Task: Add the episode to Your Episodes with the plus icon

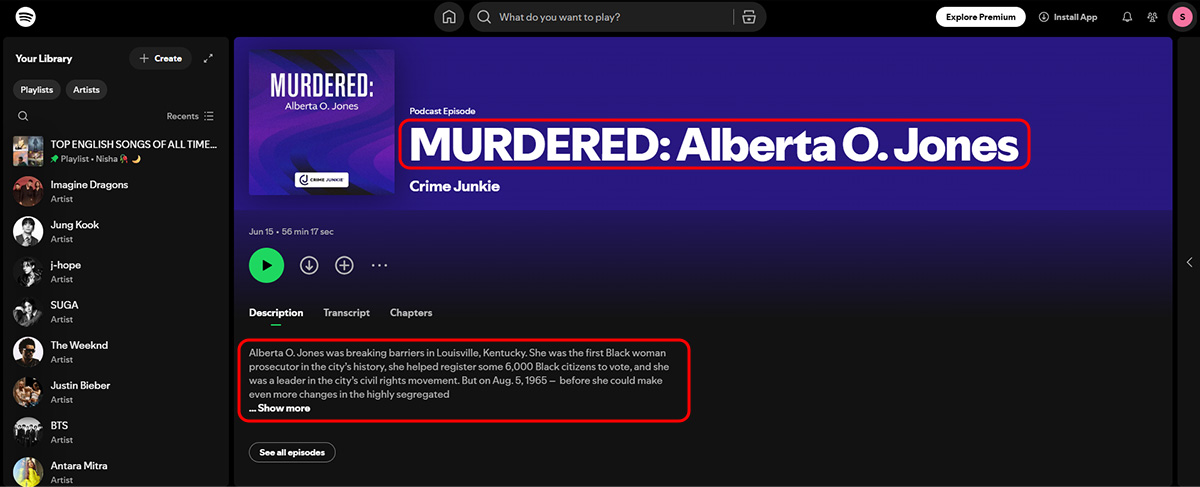Action: pyautogui.click(x=344, y=265)
